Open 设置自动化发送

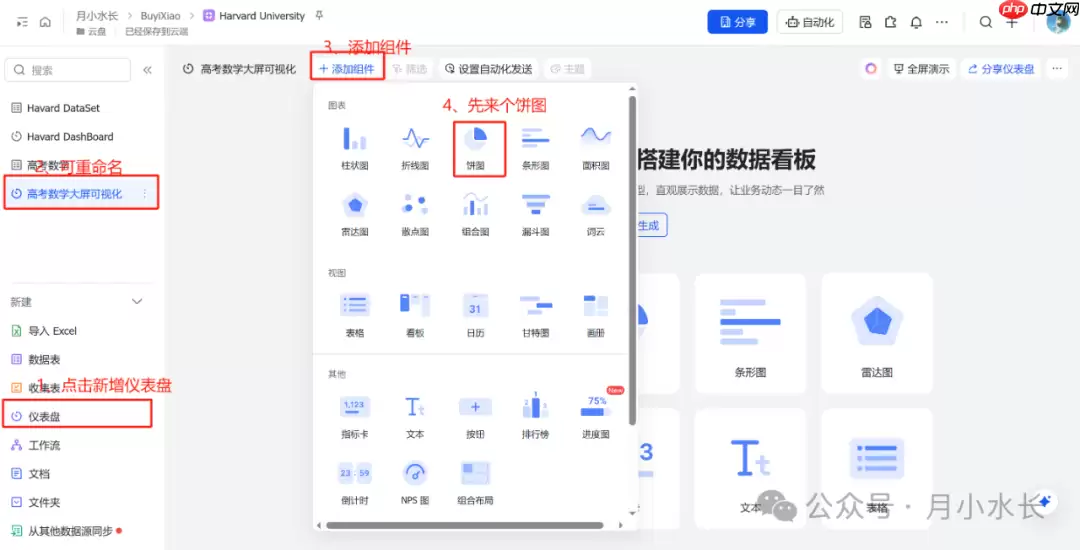coord(488,69)
